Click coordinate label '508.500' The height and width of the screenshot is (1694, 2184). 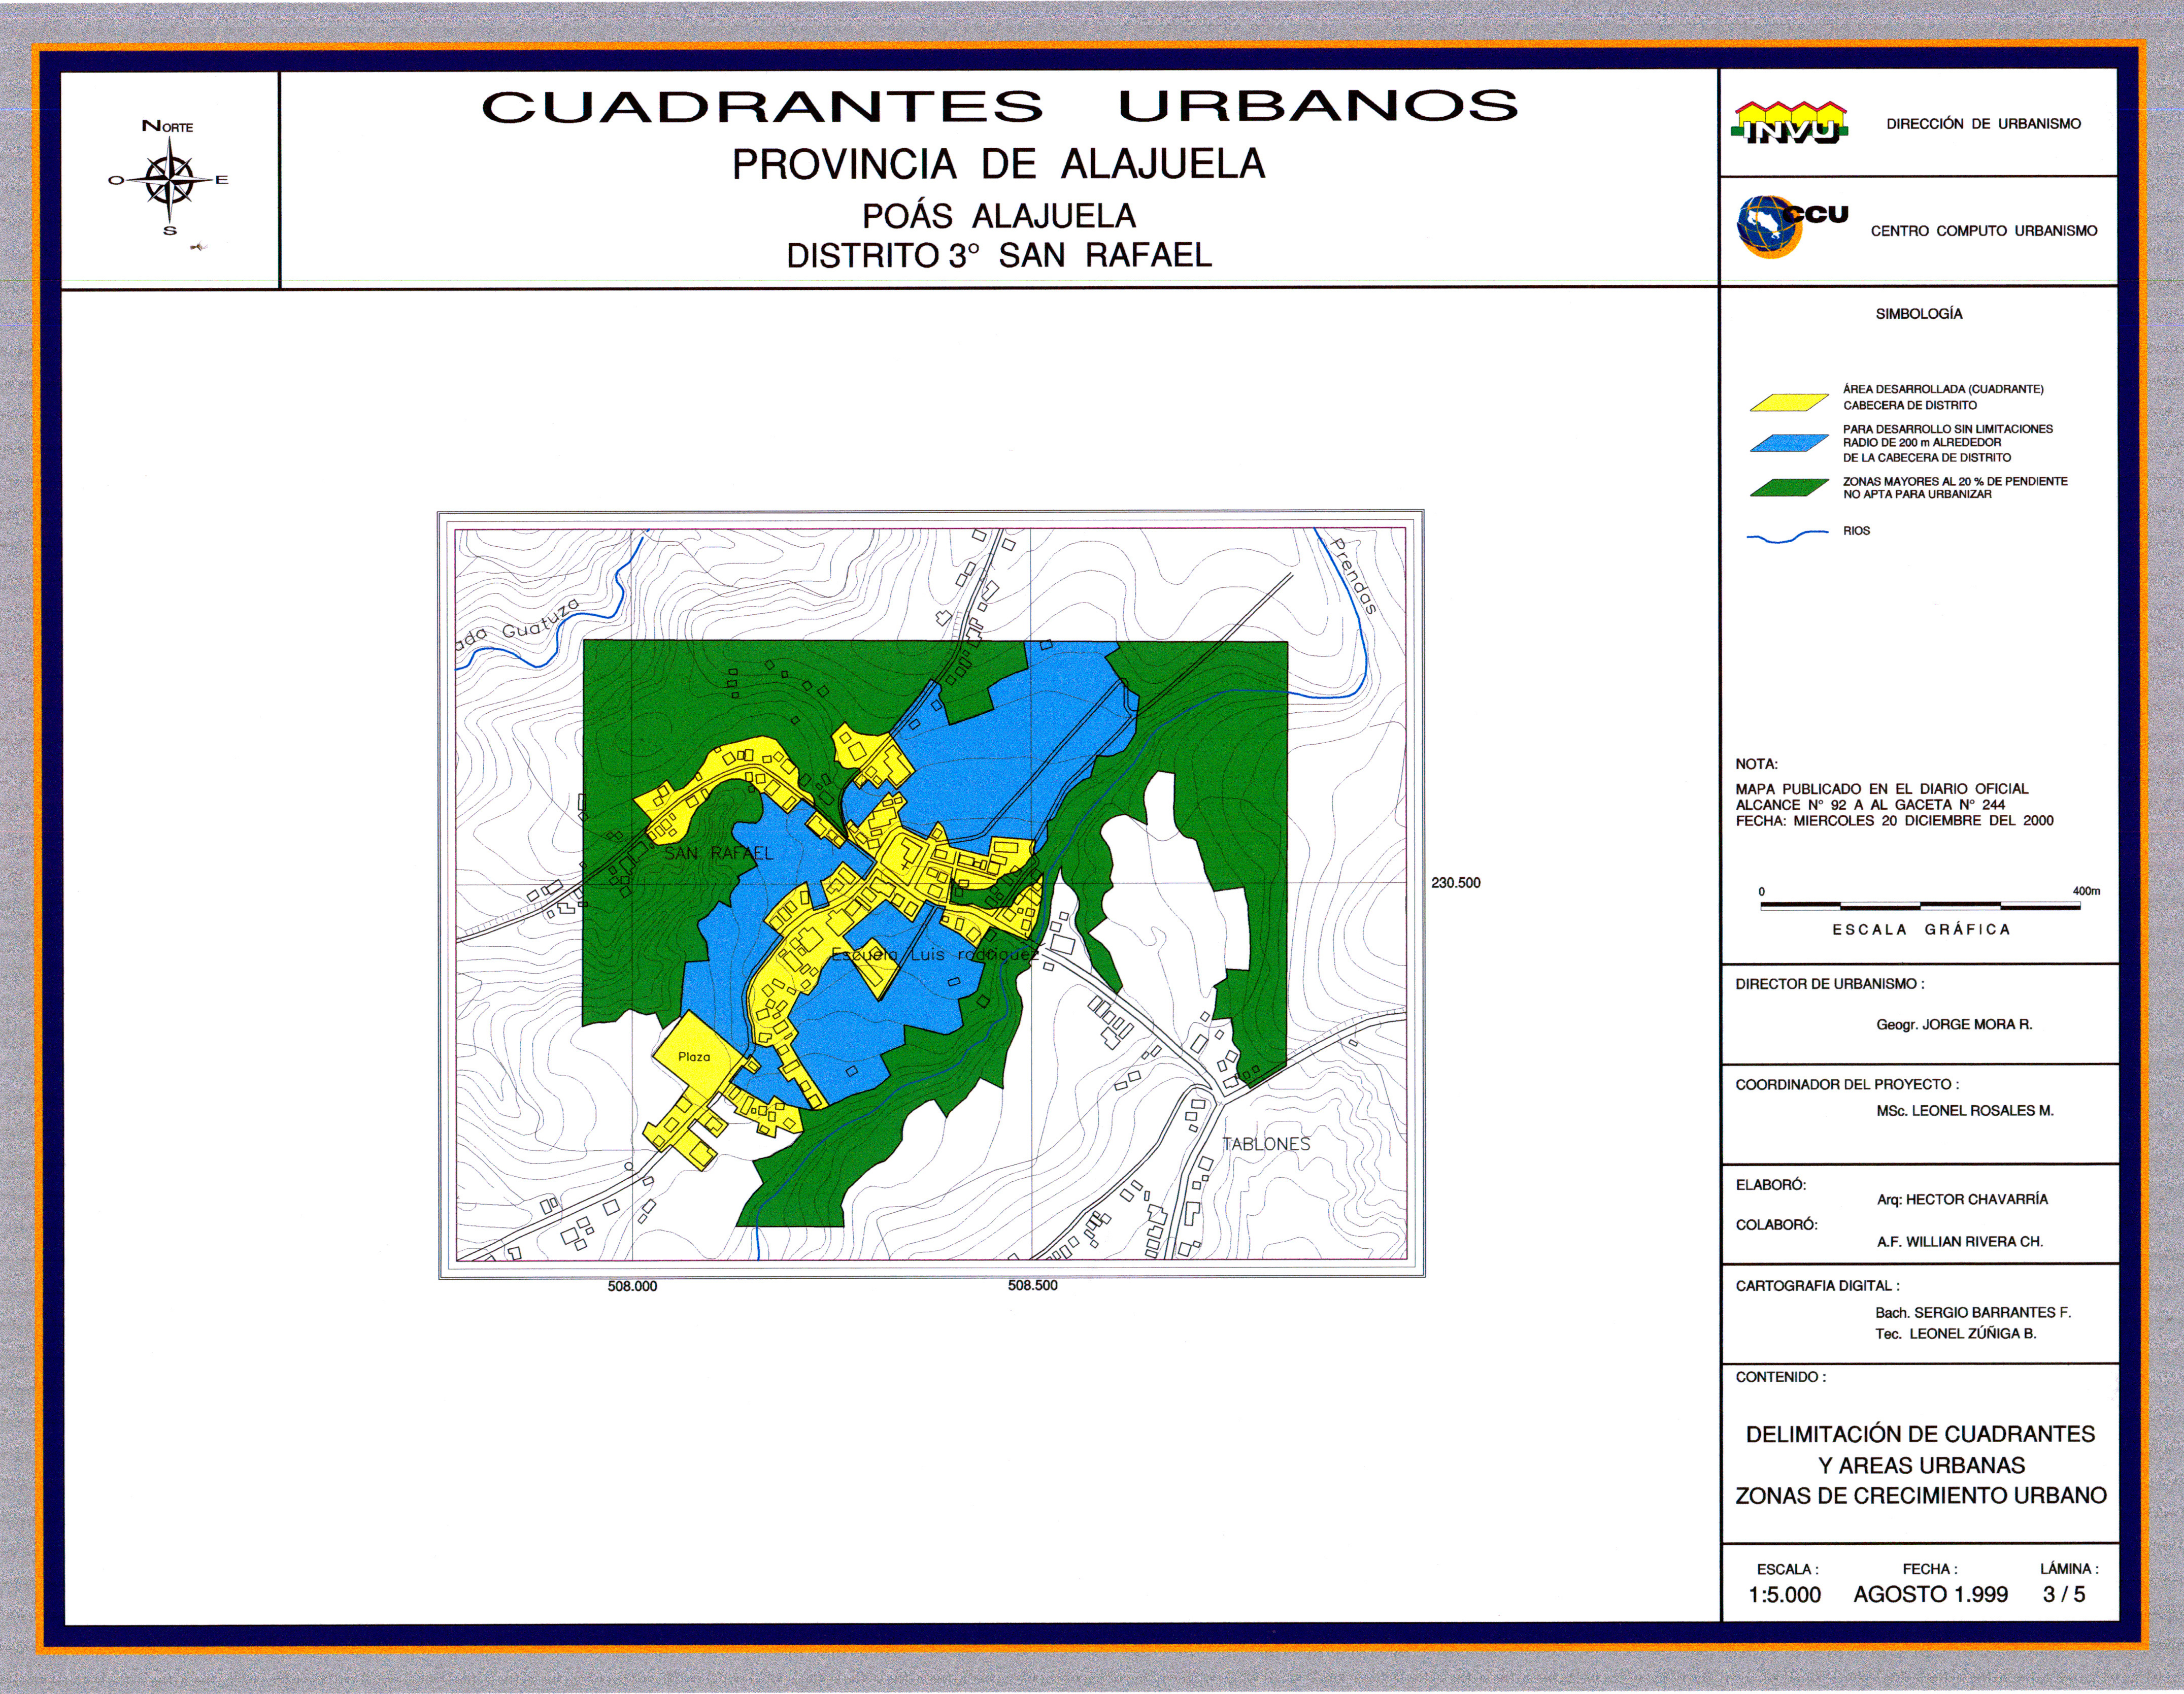point(1032,1285)
